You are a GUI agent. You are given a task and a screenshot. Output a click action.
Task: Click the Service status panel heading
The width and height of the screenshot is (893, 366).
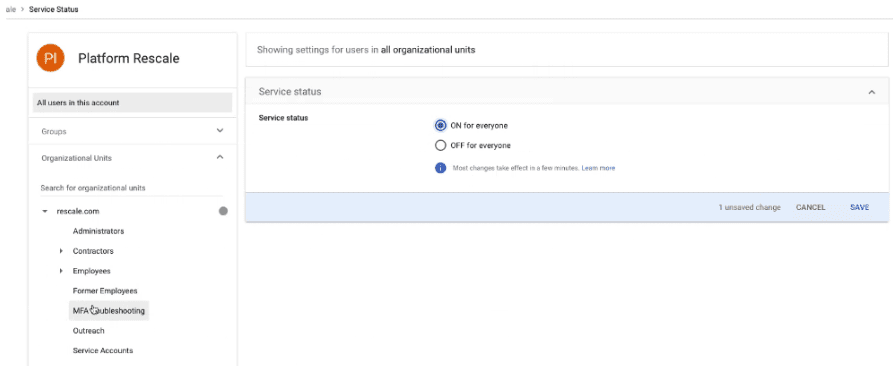click(290, 91)
